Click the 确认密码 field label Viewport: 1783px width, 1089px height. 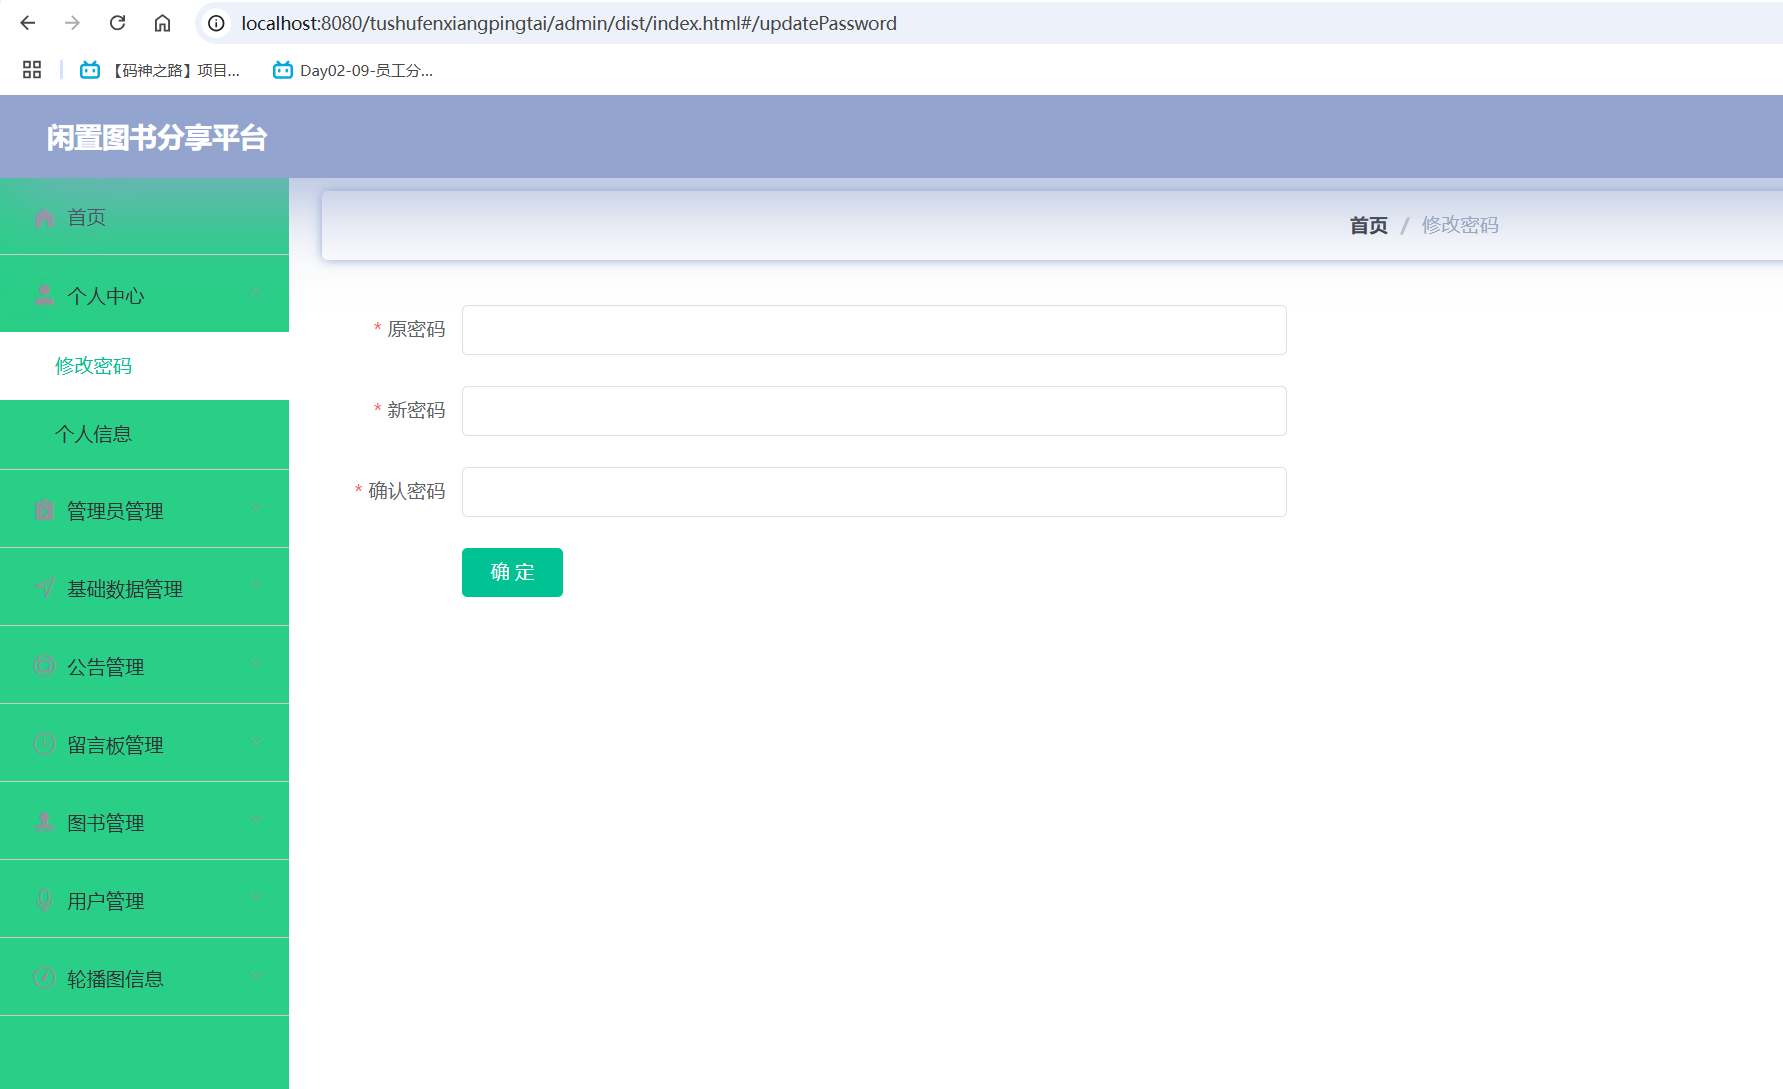tap(407, 491)
